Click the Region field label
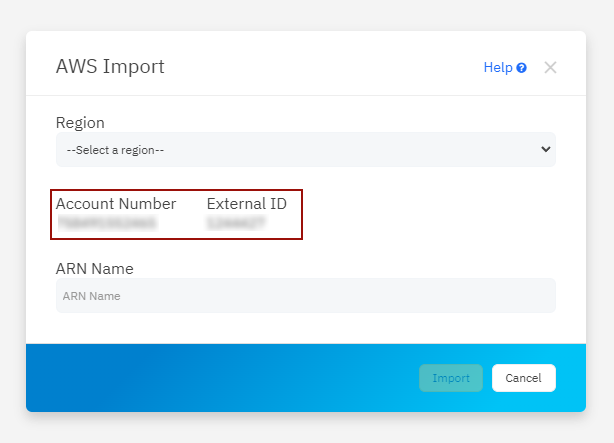Image resolution: width=614 pixels, height=443 pixels. point(80,123)
